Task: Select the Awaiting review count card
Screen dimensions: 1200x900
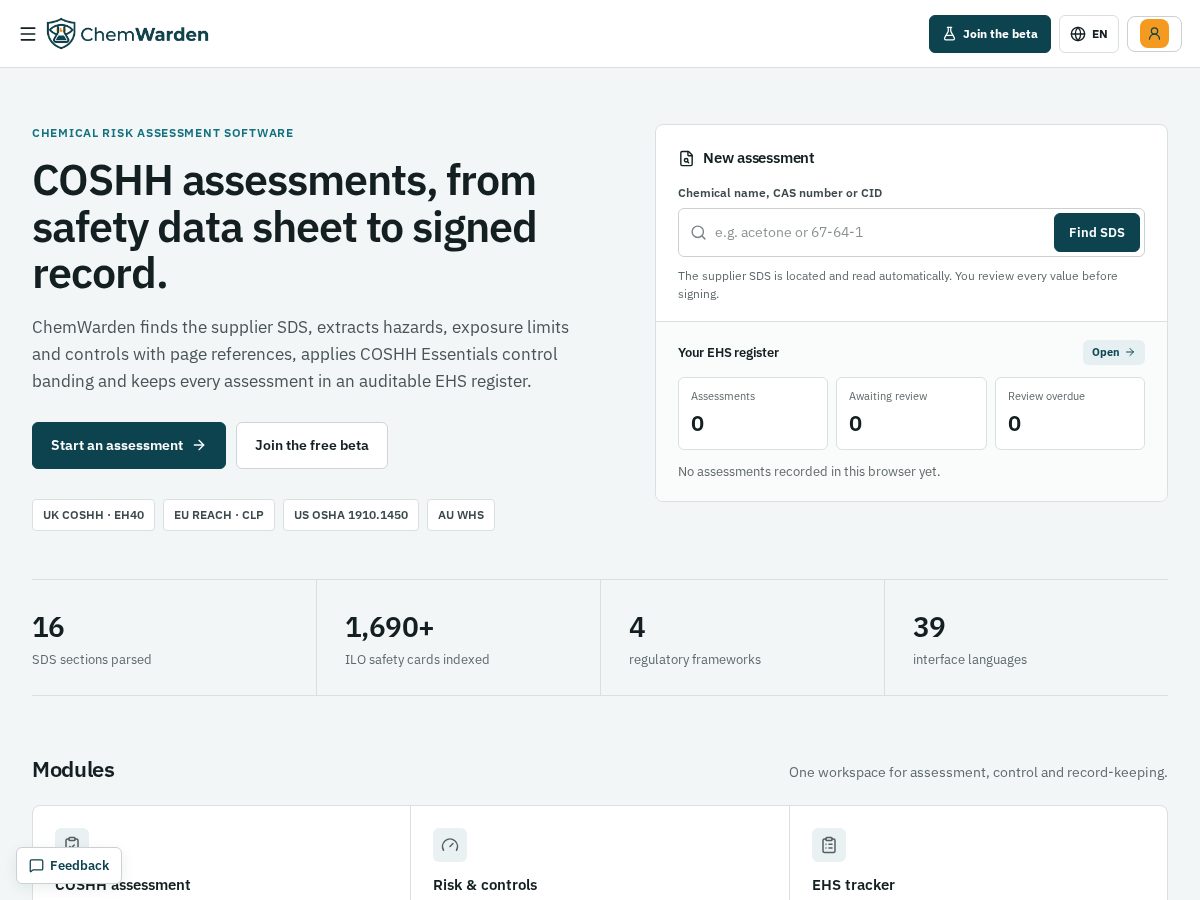Action: coord(911,413)
